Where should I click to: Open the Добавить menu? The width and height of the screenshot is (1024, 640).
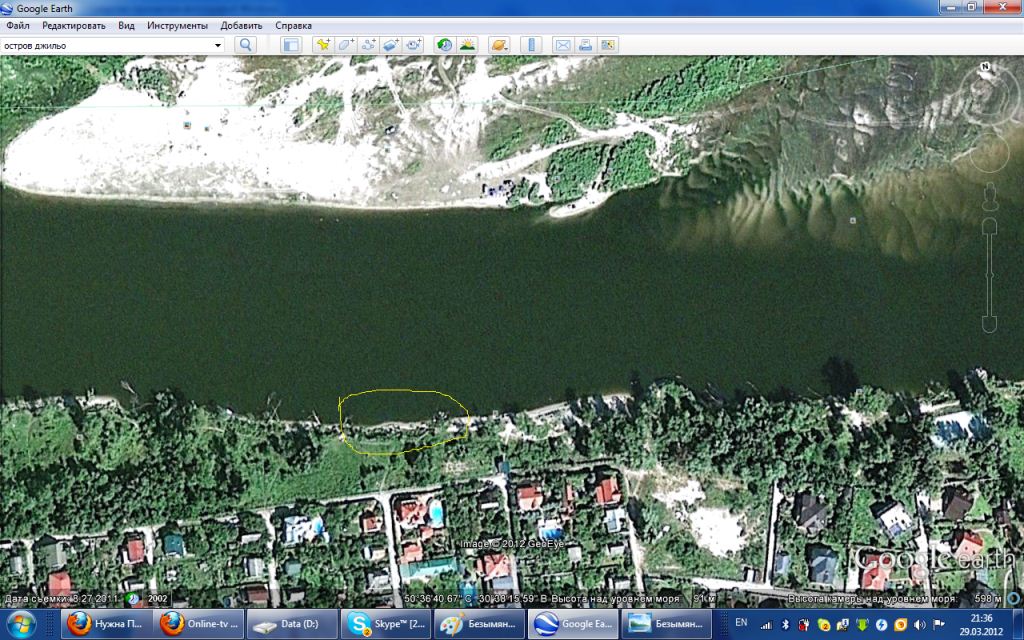[x=241, y=25]
